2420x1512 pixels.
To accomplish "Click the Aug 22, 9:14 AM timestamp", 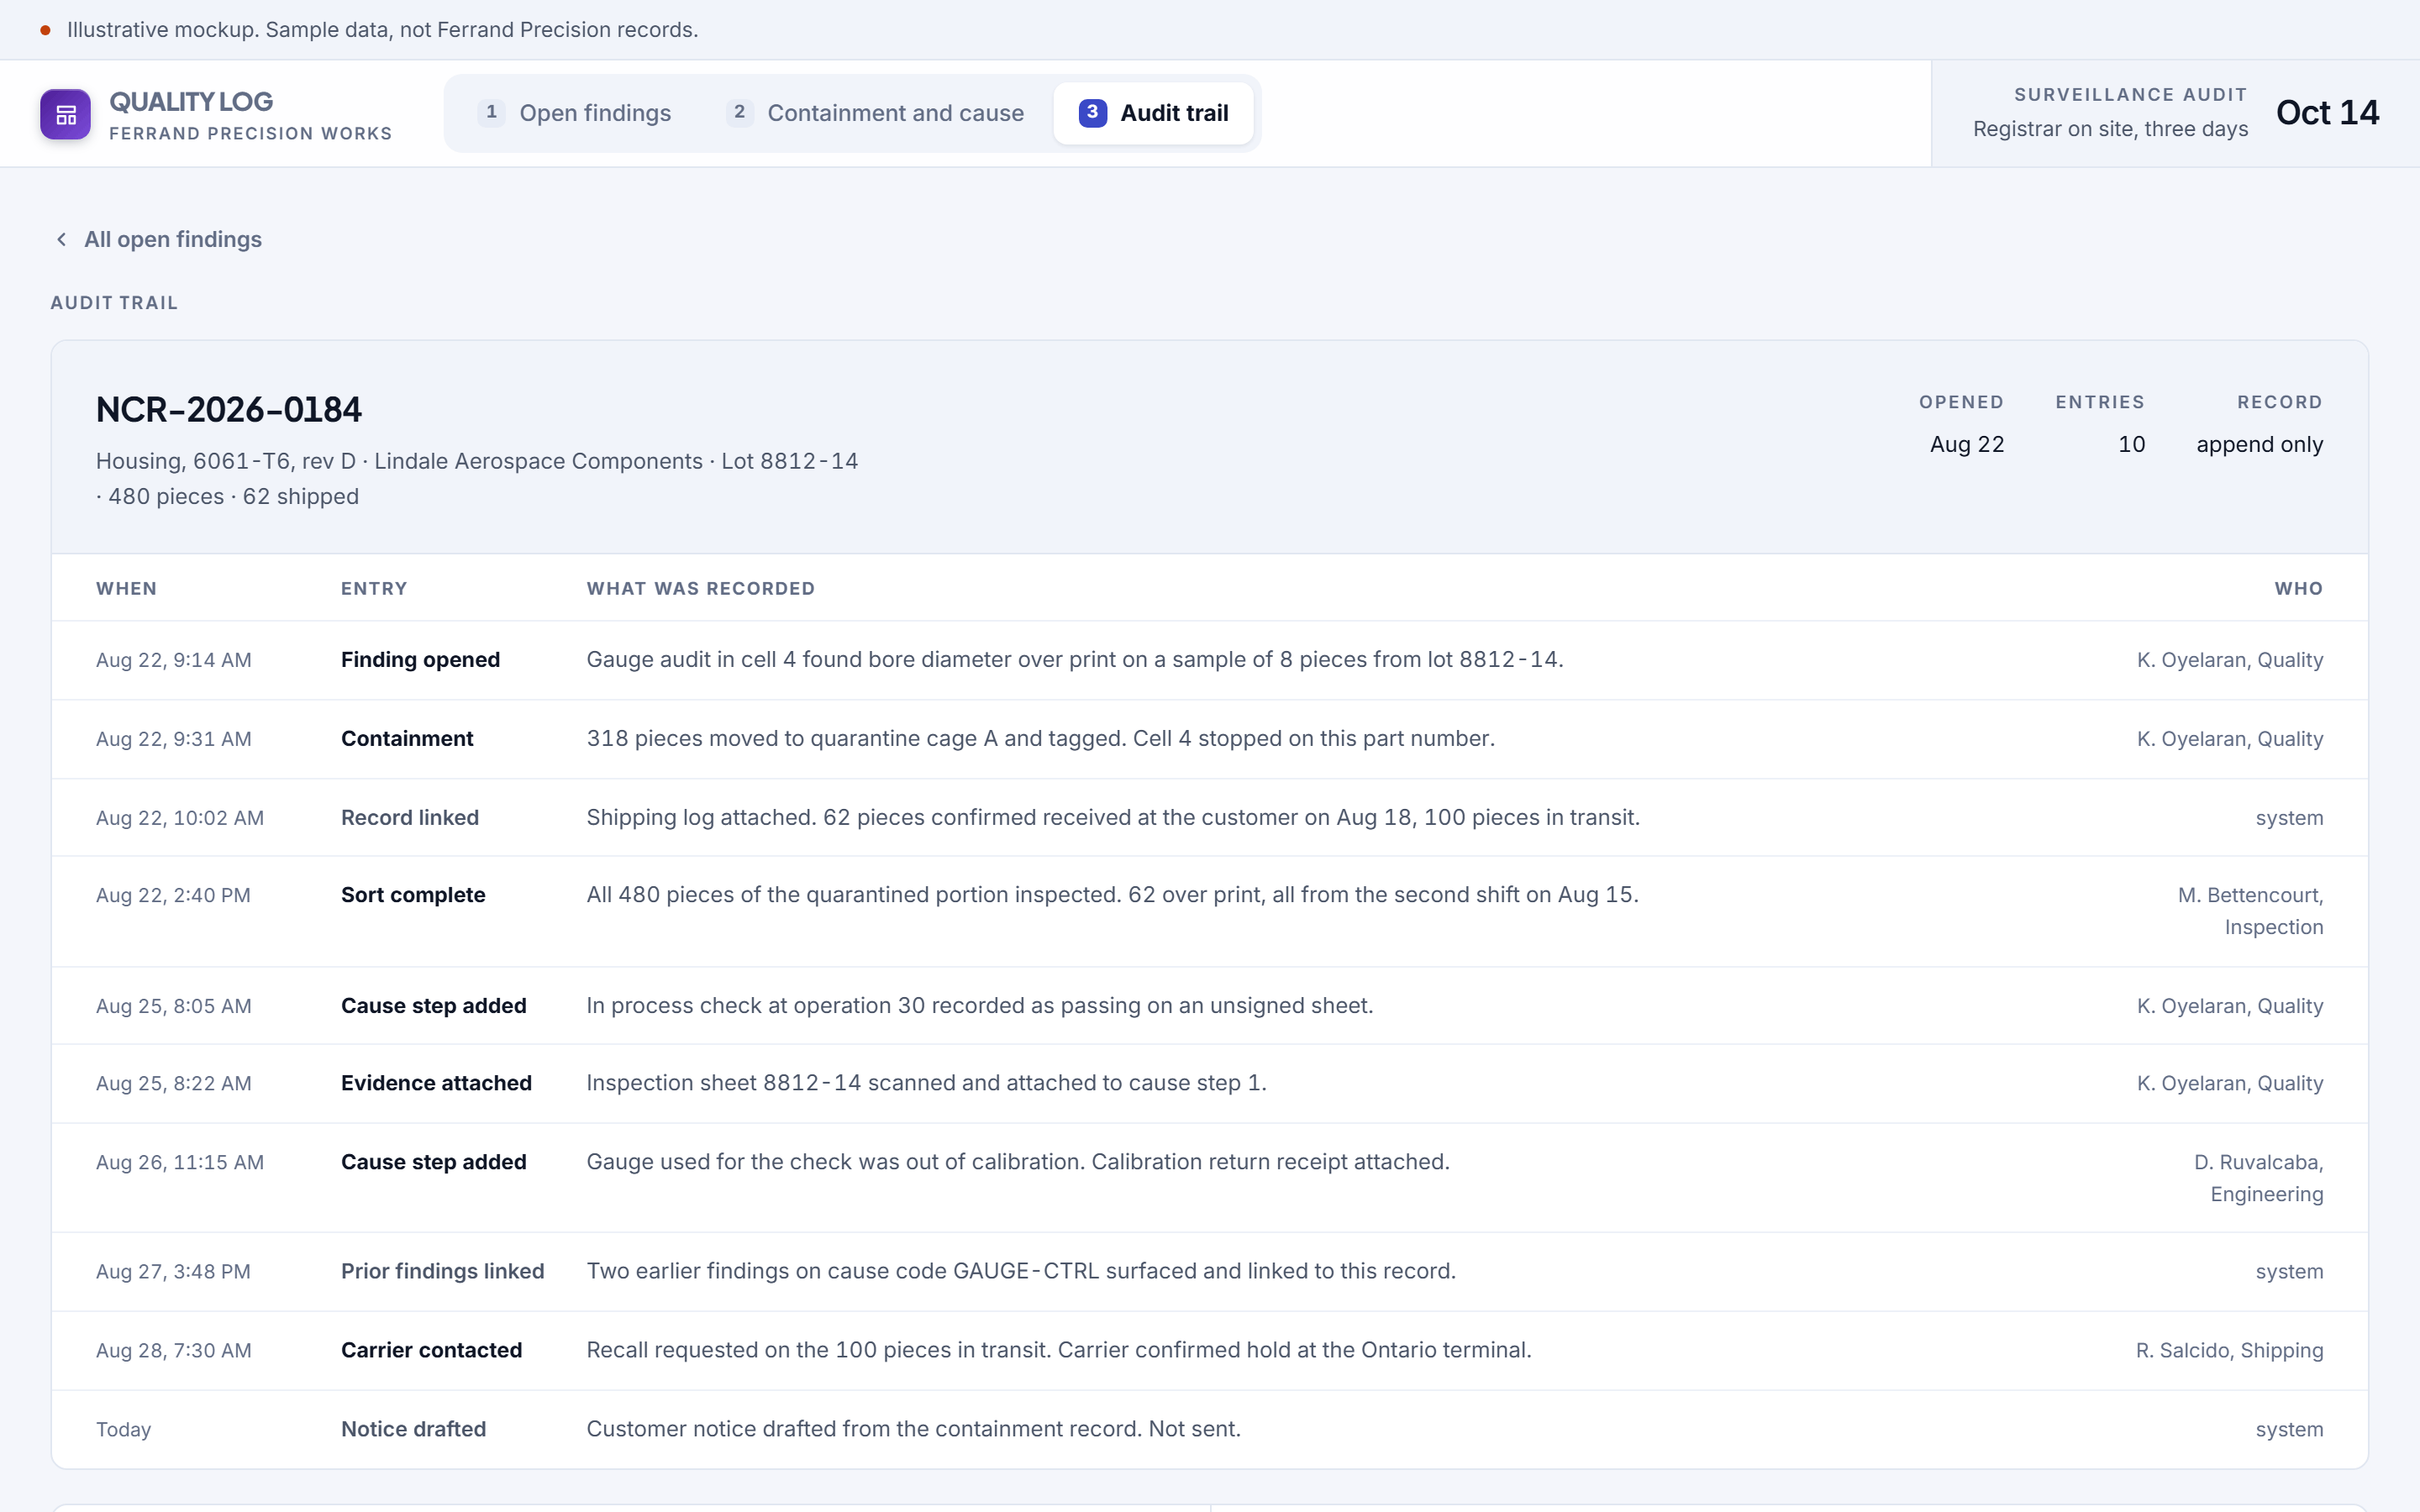I will pyautogui.click(x=174, y=660).
